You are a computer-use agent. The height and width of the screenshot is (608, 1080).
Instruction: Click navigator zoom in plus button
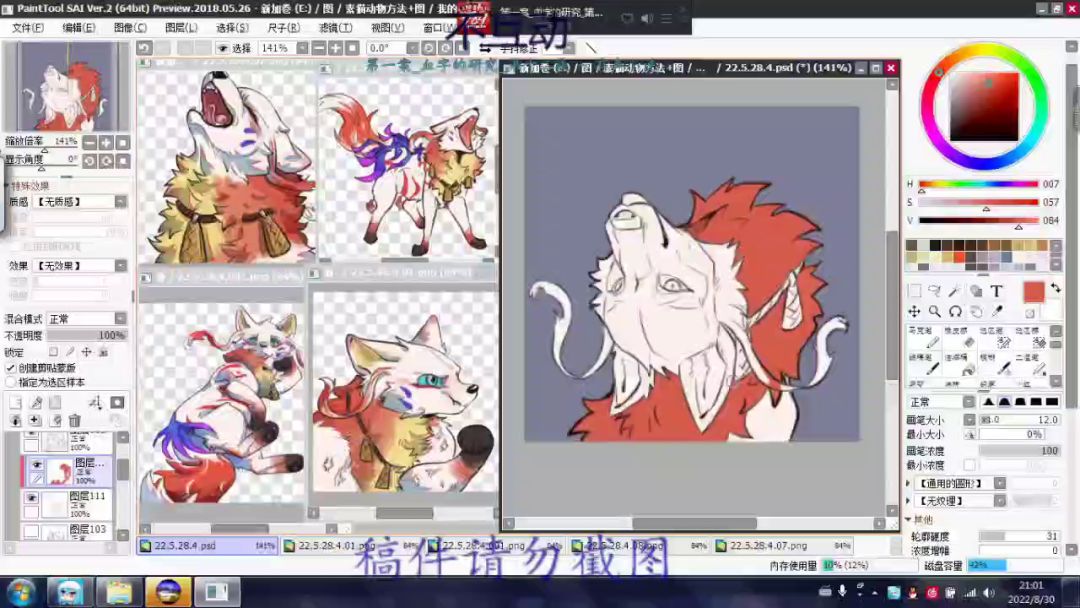[106, 142]
